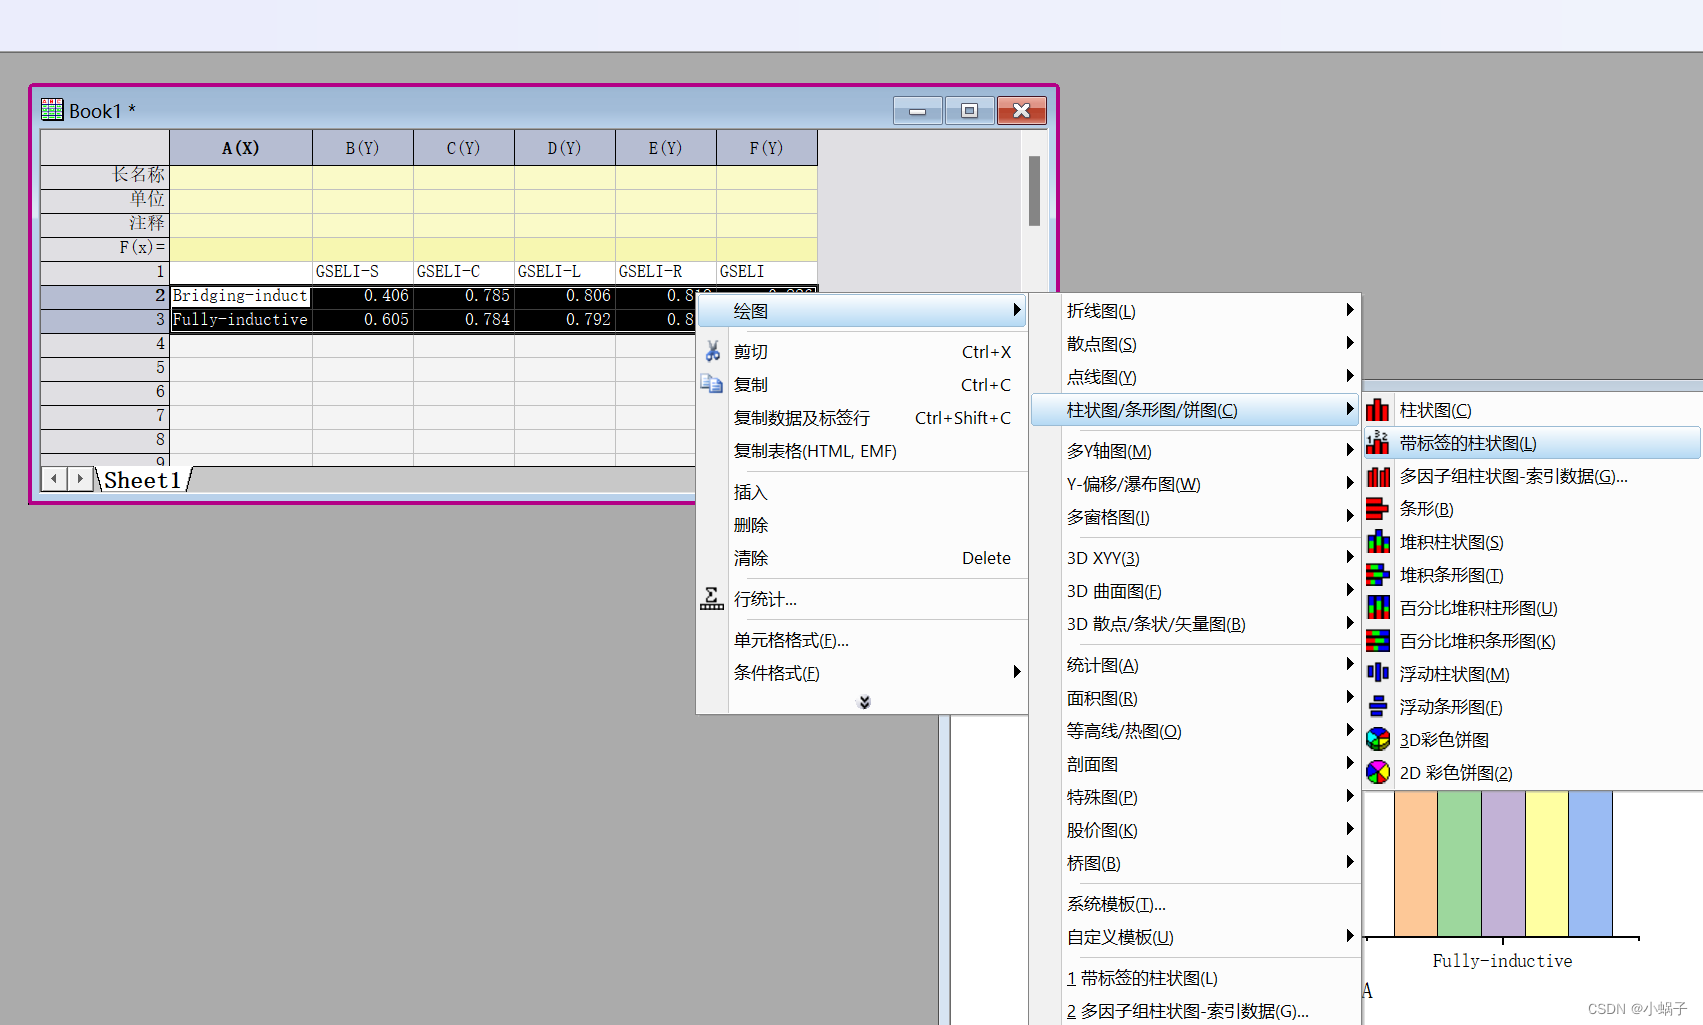The width and height of the screenshot is (1703, 1025).
Task: Click the 堆积柱状图 stacked column icon
Action: [1378, 541]
